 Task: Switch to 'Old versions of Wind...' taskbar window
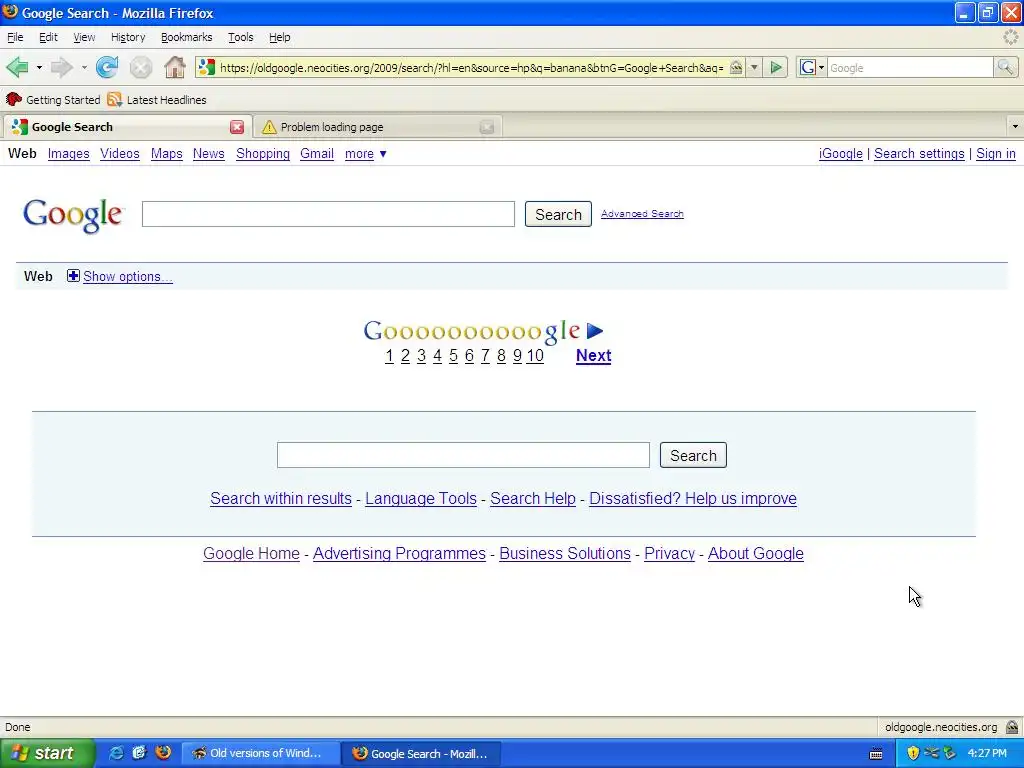tap(261, 753)
